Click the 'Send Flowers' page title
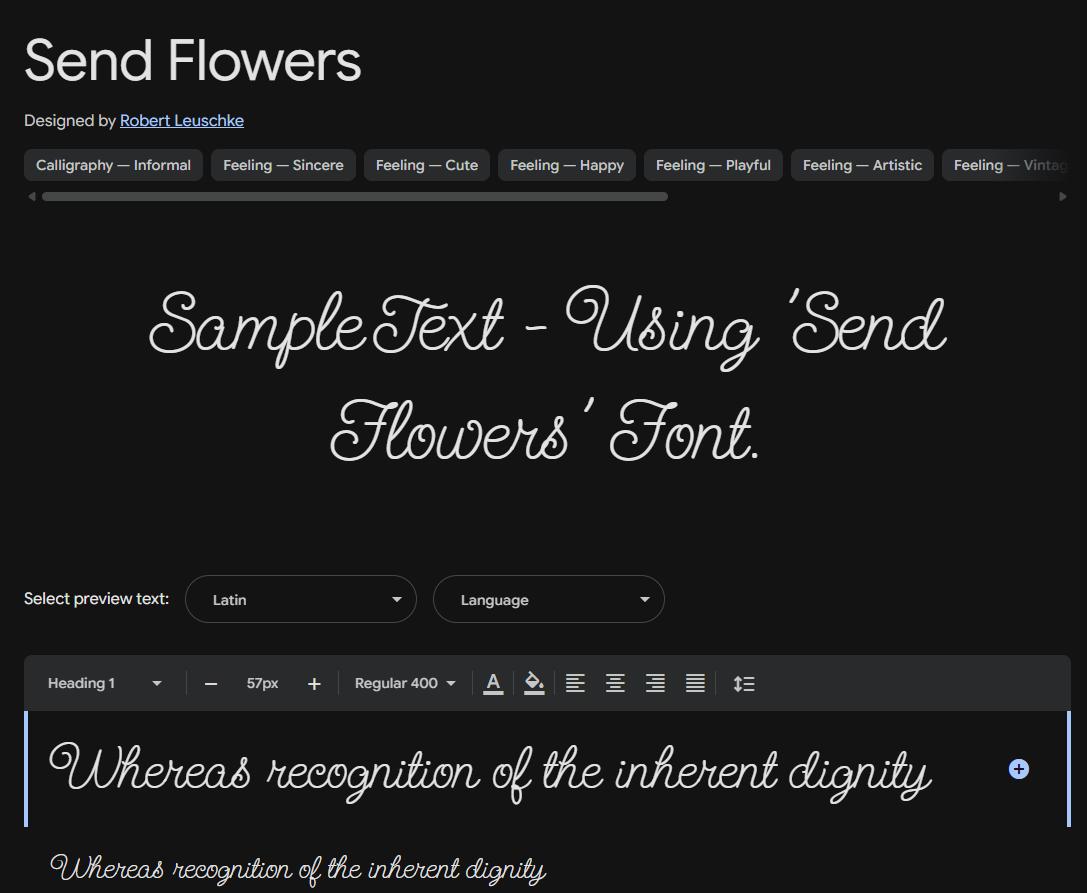The height and width of the screenshot is (893, 1087). tap(193, 61)
